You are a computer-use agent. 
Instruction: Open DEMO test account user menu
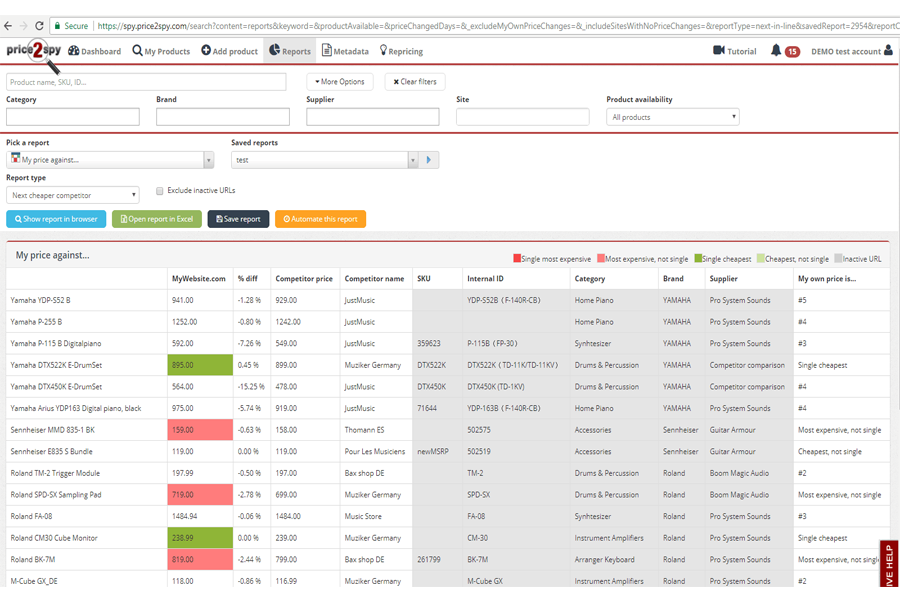(852, 51)
